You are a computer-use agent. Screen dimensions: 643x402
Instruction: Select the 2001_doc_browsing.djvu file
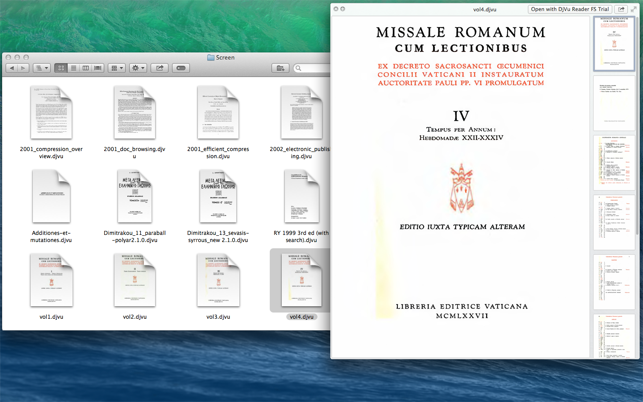(x=134, y=112)
